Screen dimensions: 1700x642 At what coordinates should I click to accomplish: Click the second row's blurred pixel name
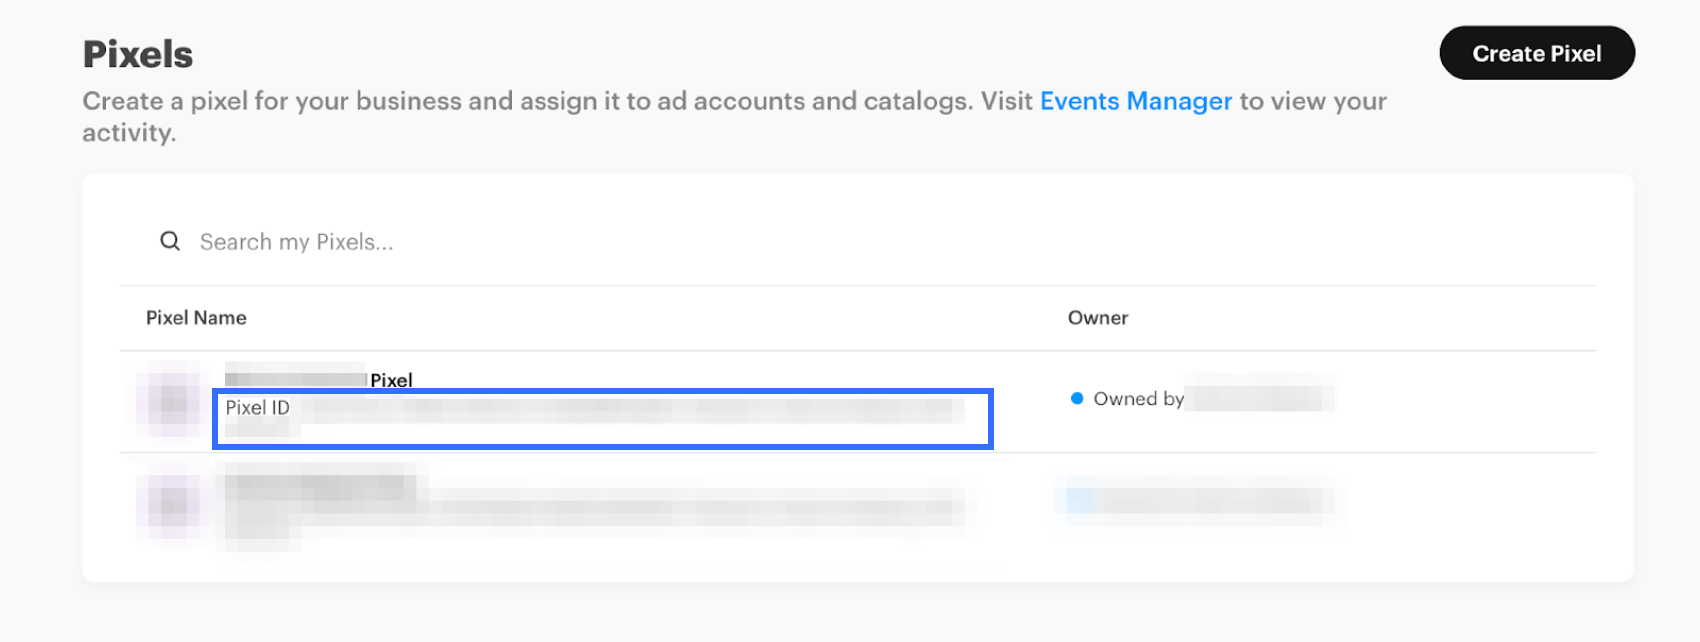[x=320, y=486]
